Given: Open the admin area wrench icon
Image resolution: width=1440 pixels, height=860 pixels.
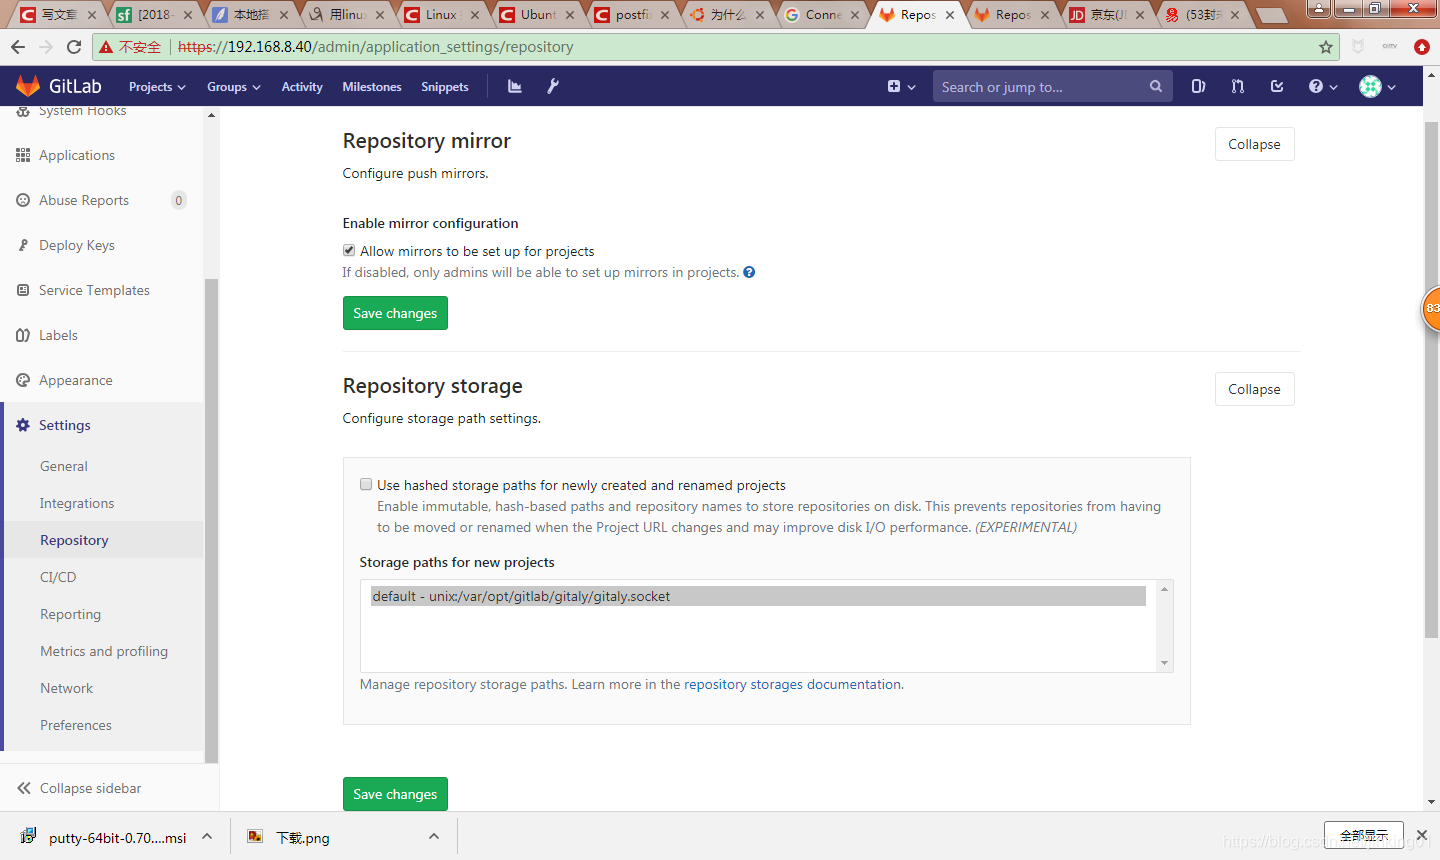Looking at the screenshot, I should coord(553,87).
